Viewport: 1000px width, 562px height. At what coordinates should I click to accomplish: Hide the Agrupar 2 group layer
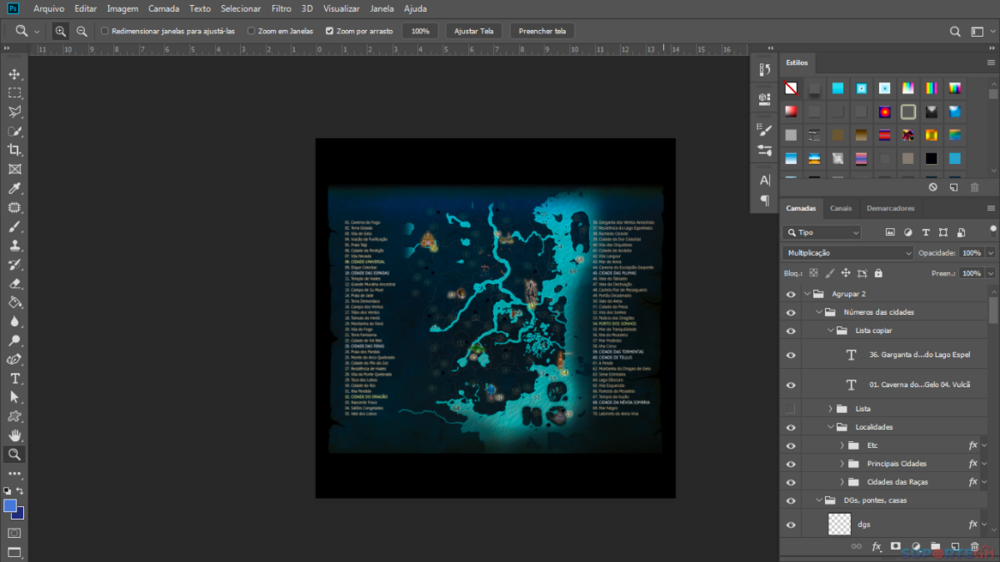click(791, 294)
